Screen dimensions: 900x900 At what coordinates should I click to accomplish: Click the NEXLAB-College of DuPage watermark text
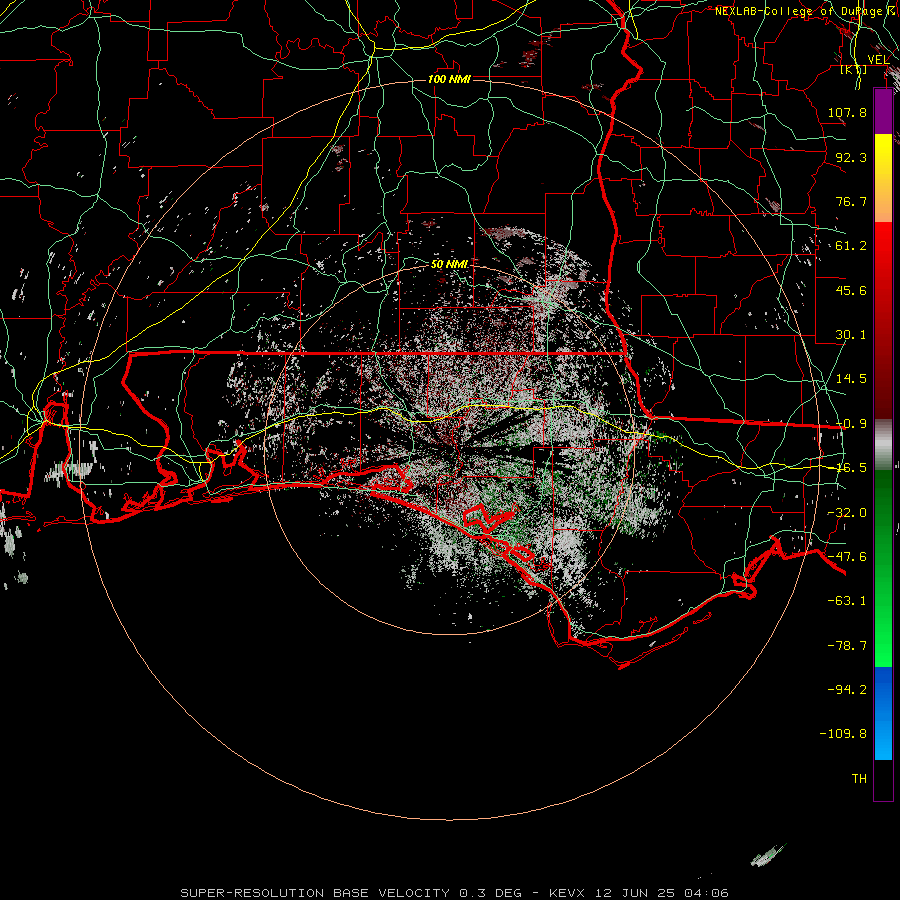[806, 11]
